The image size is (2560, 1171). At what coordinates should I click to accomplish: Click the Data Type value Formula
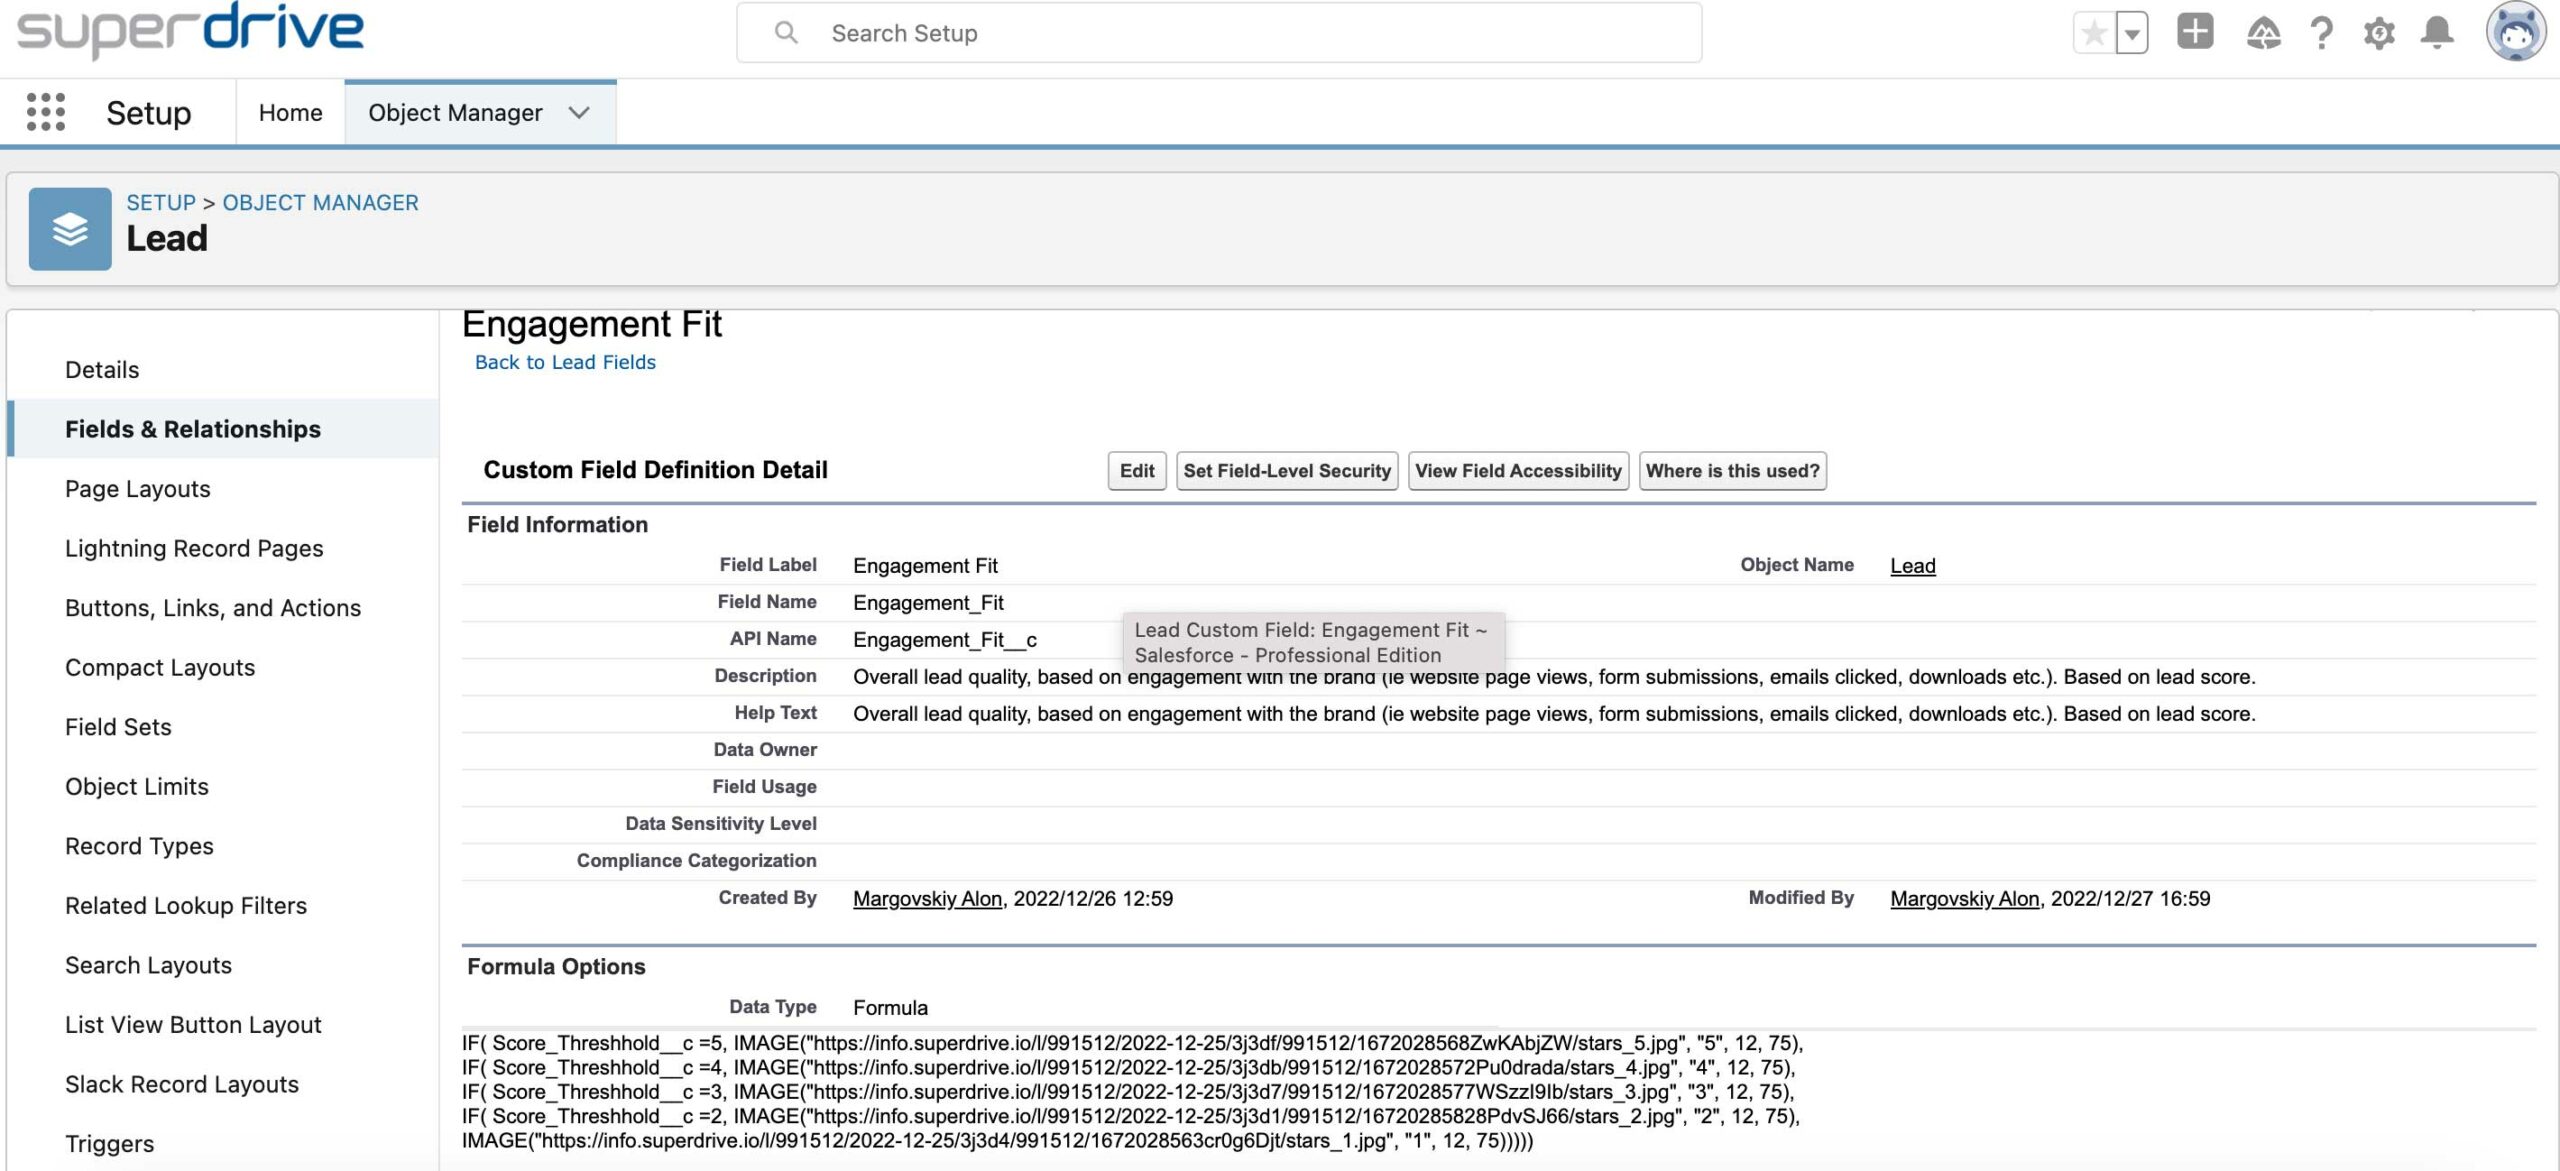[890, 1008]
